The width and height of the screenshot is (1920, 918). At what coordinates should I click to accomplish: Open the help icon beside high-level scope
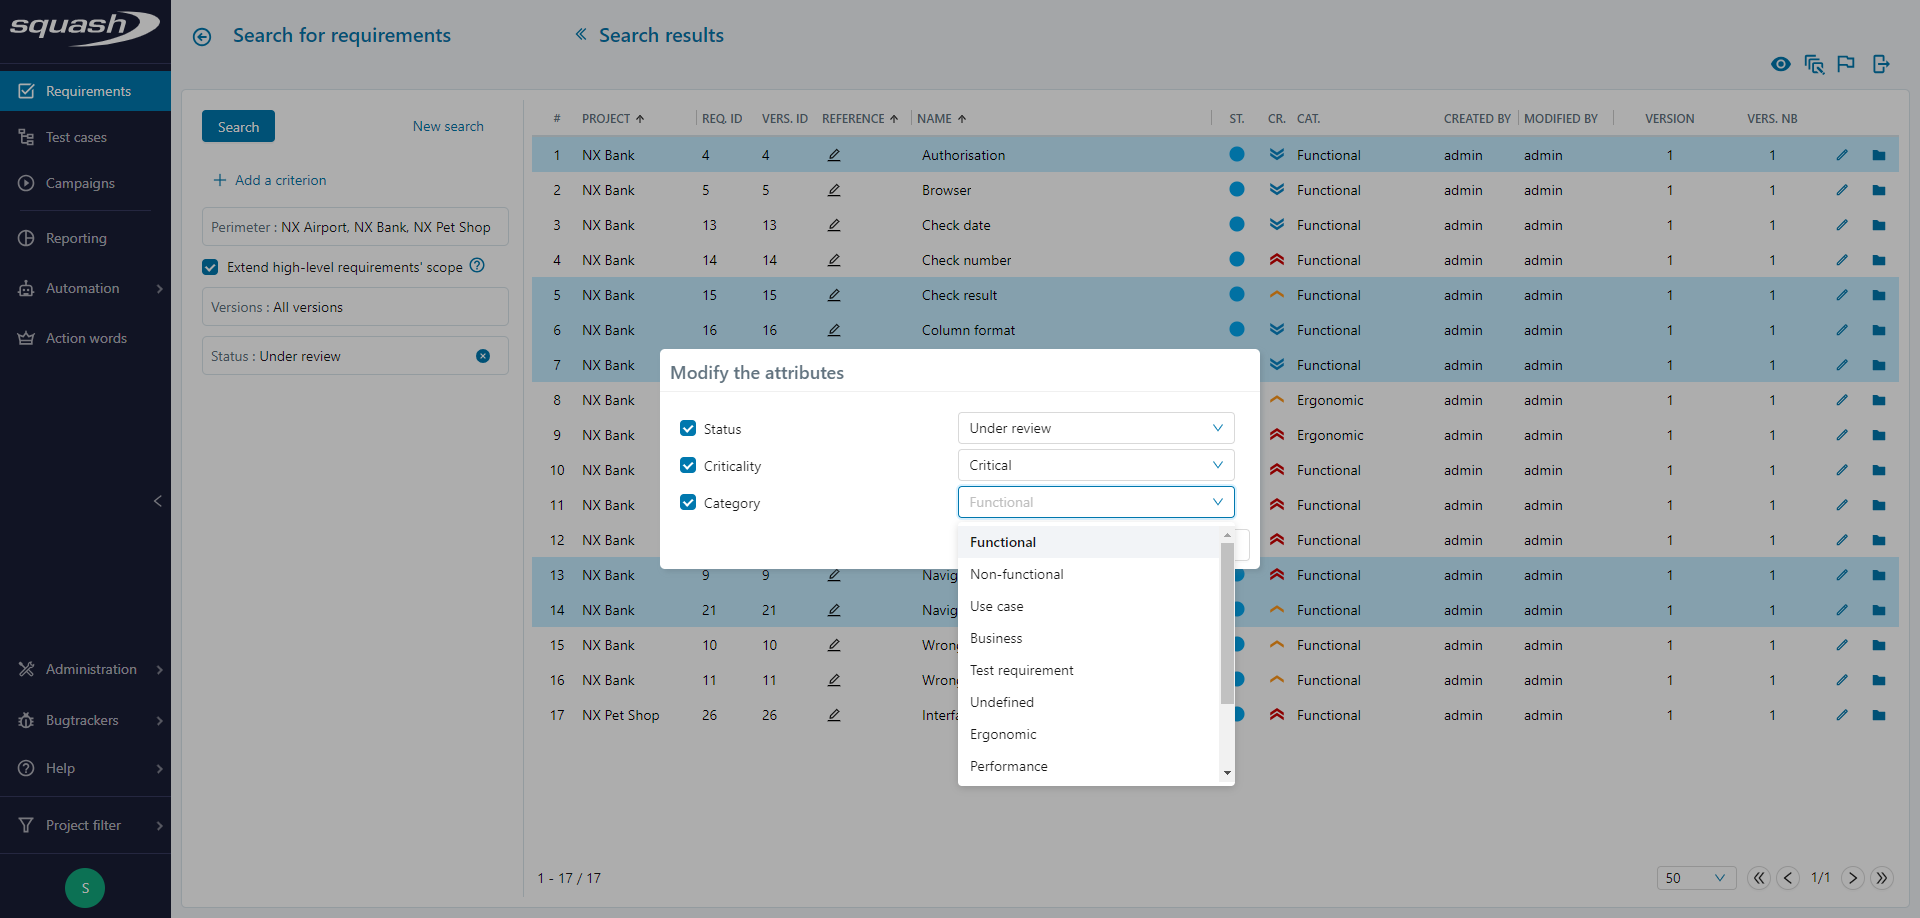pos(477,266)
